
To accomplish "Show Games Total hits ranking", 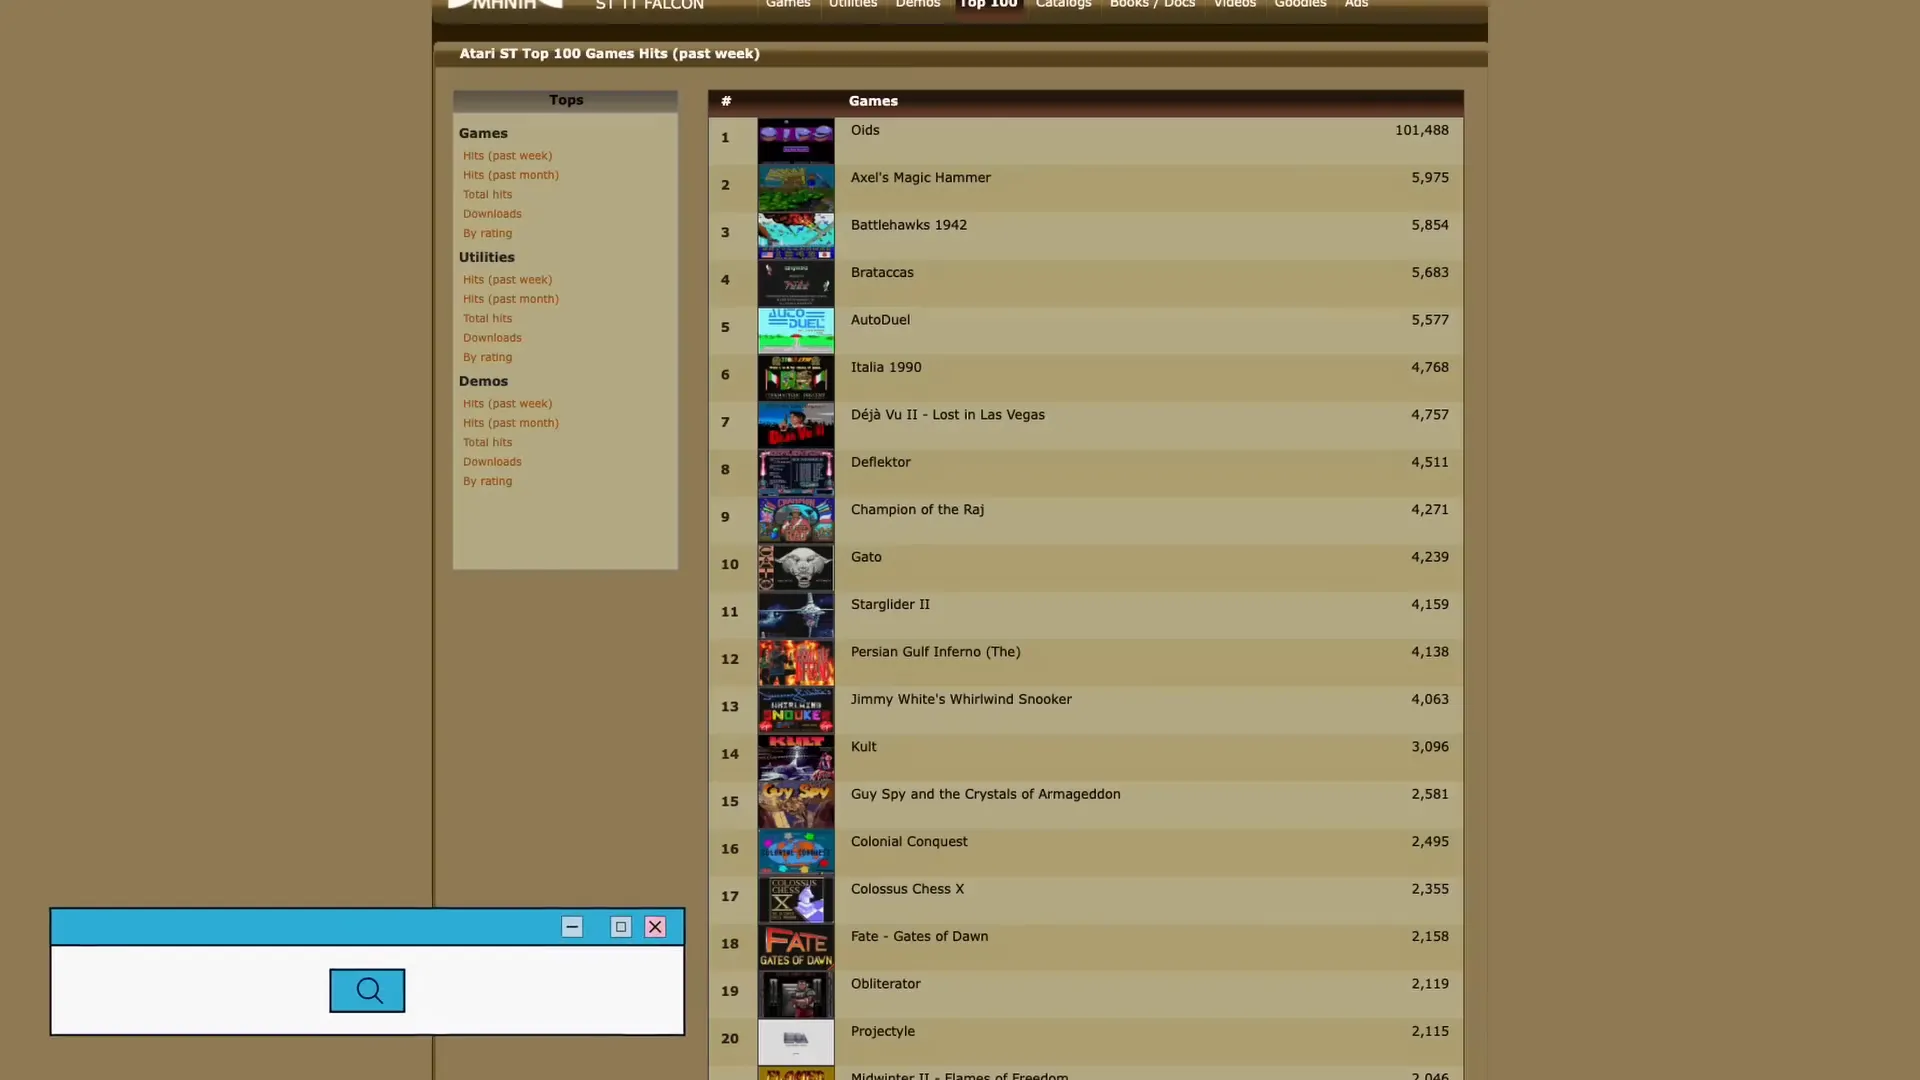I will coord(487,195).
